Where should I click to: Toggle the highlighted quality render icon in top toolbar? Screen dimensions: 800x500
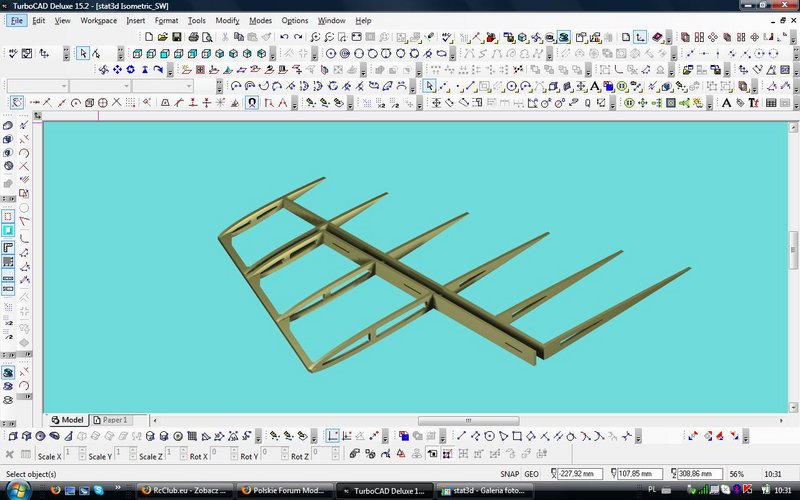(x=563, y=37)
